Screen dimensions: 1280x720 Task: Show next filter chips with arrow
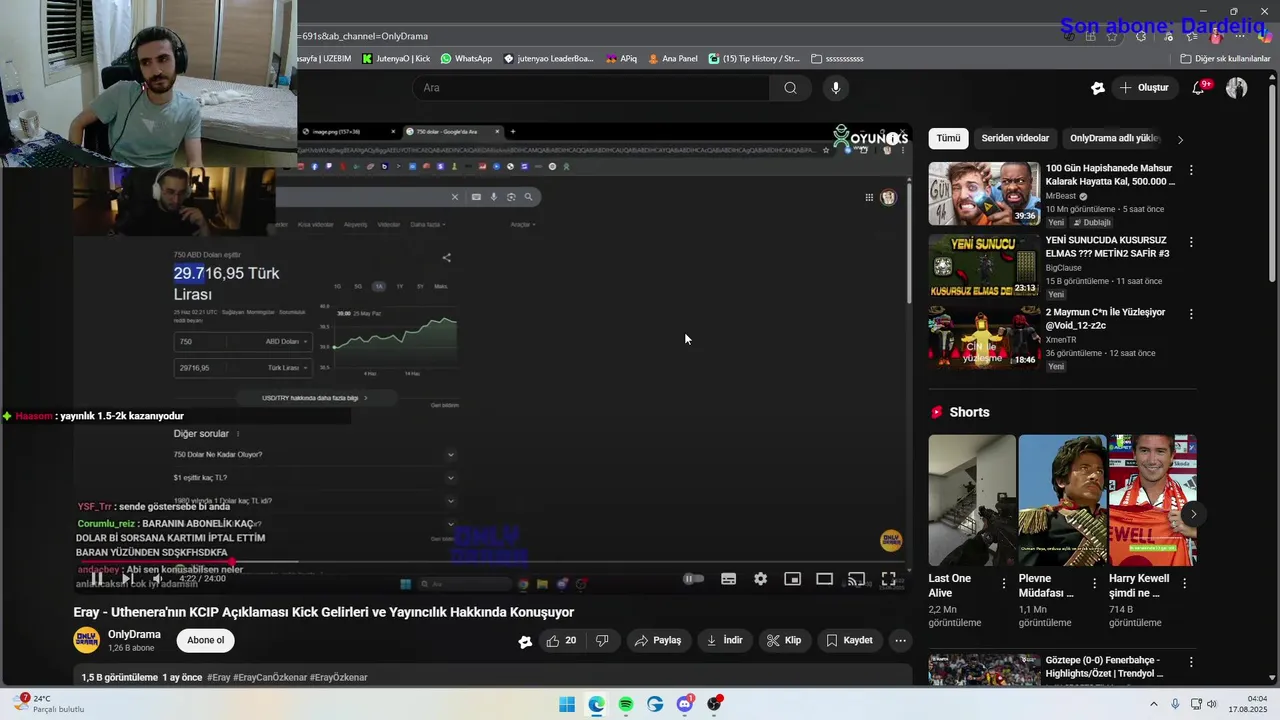[x=1180, y=139]
